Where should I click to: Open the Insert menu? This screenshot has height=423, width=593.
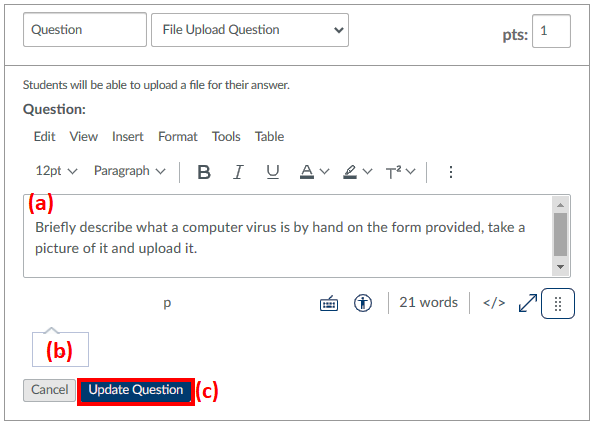coord(127,137)
